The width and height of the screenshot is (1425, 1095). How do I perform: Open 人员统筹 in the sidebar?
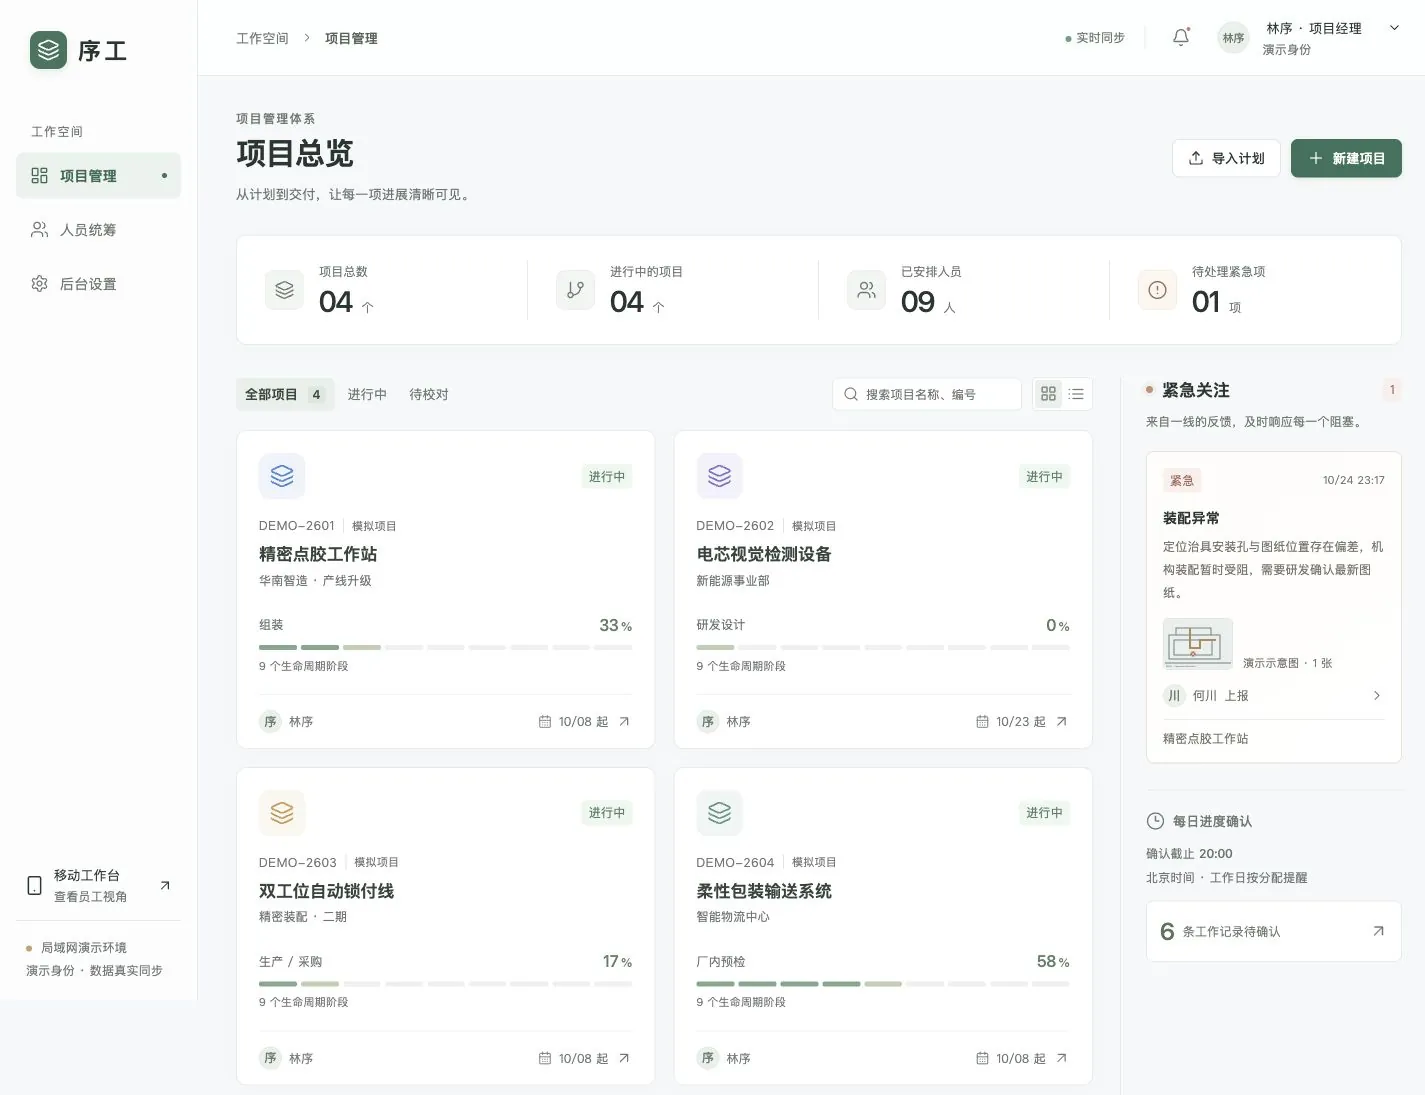tap(98, 230)
